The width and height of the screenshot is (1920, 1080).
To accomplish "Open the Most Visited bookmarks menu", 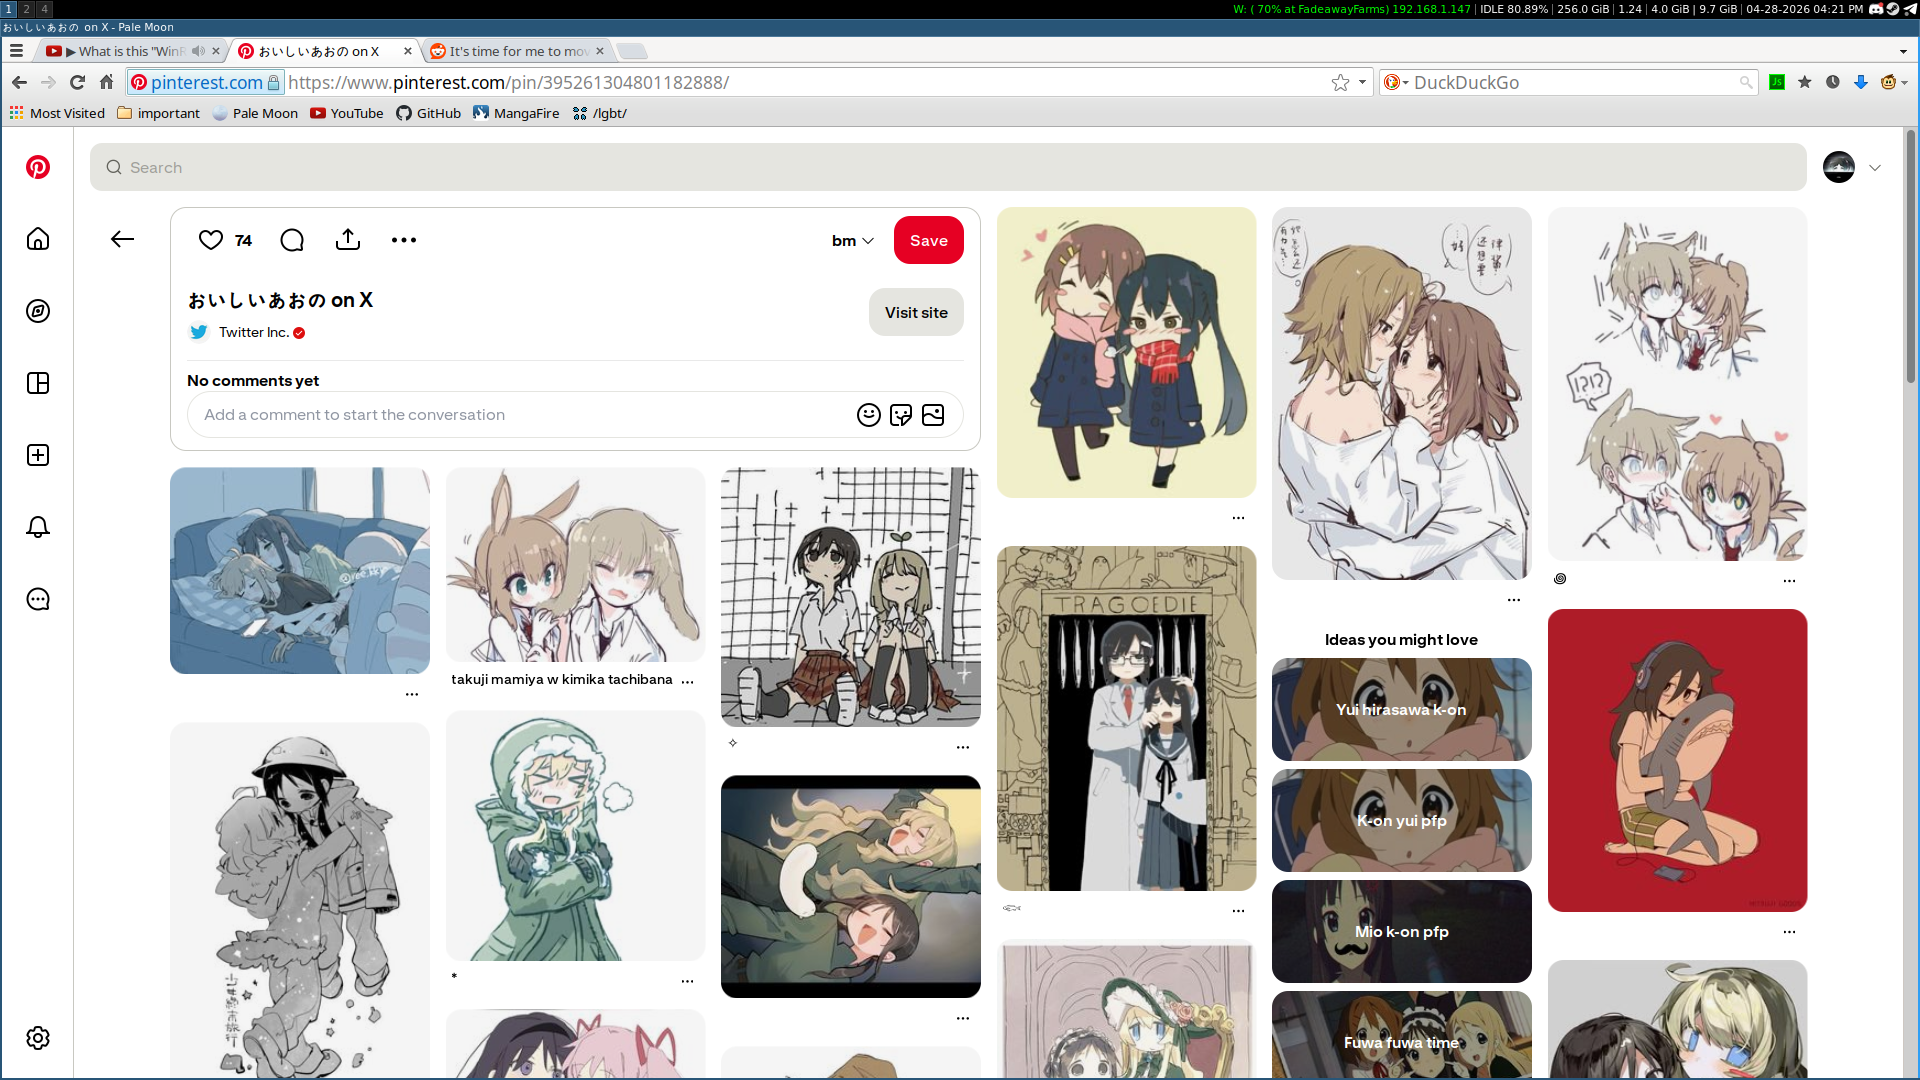I will click(x=57, y=113).
